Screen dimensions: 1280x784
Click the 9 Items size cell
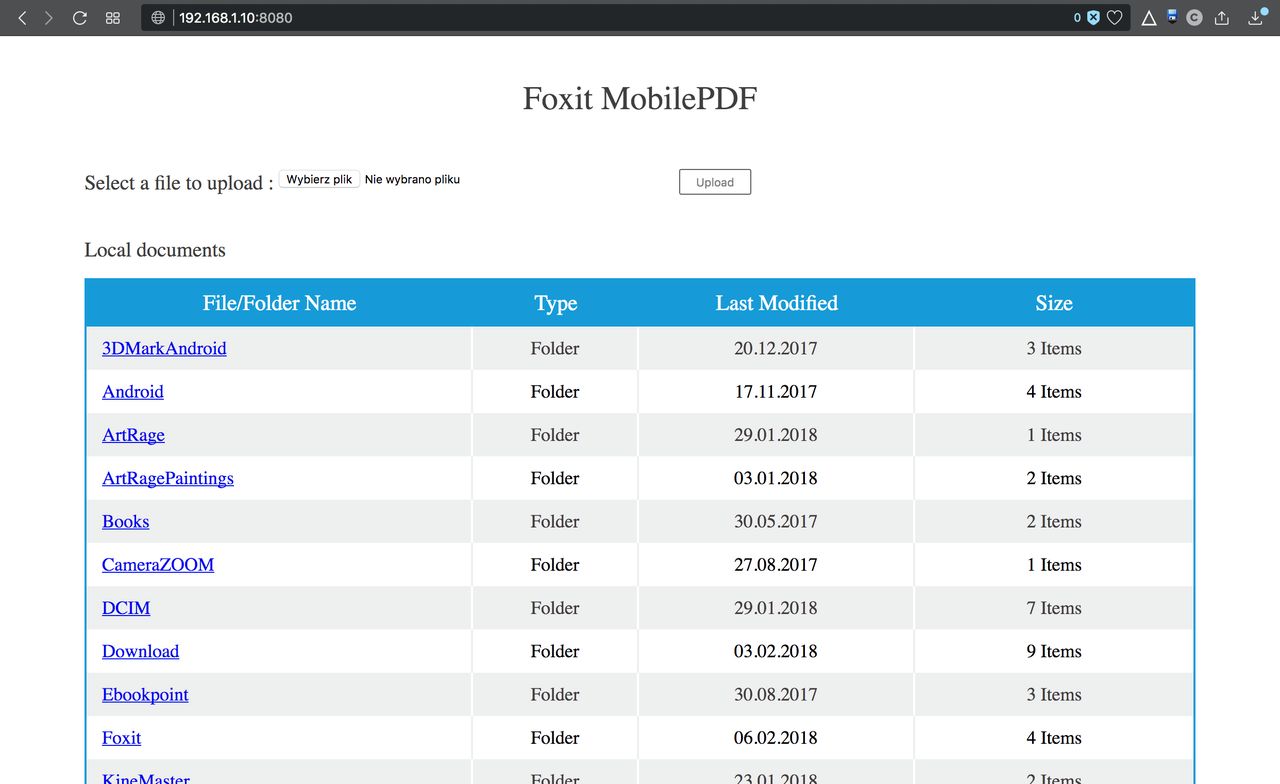[x=1054, y=651]
